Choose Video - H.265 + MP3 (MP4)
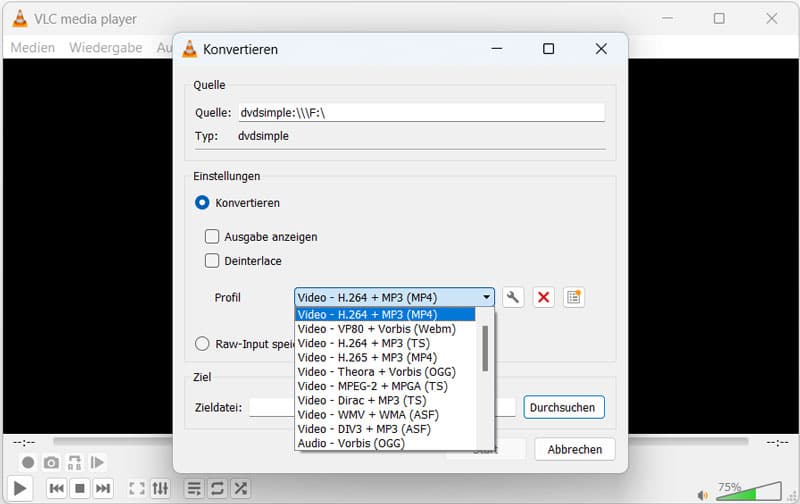800x504 pixels. tap(385, 358)
